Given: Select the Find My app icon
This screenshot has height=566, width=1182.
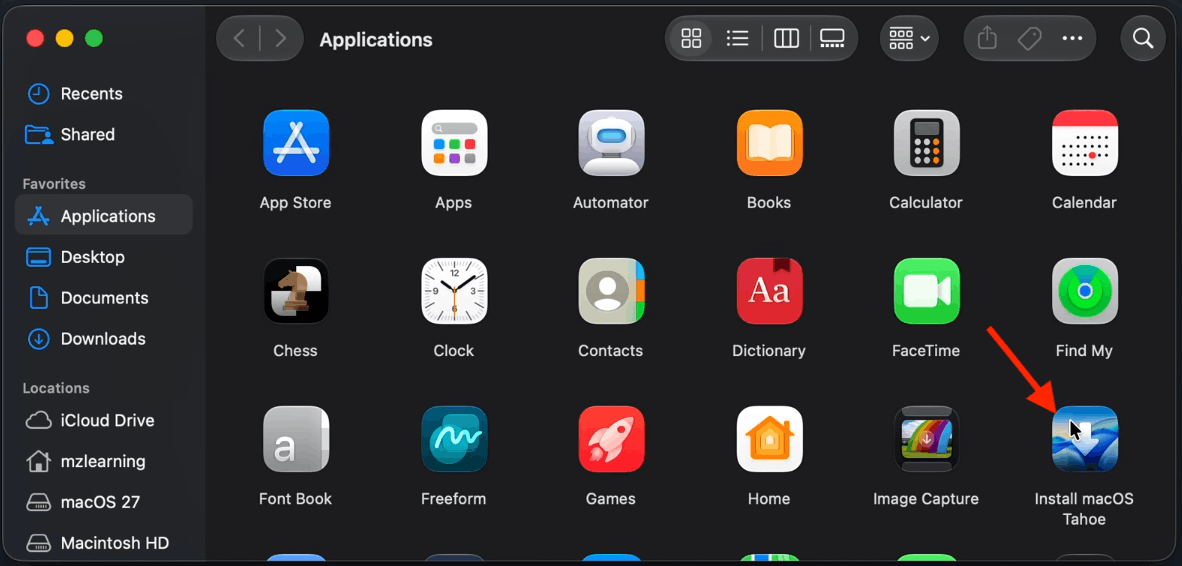Looking at the screenshot, I should point(1085,291).
